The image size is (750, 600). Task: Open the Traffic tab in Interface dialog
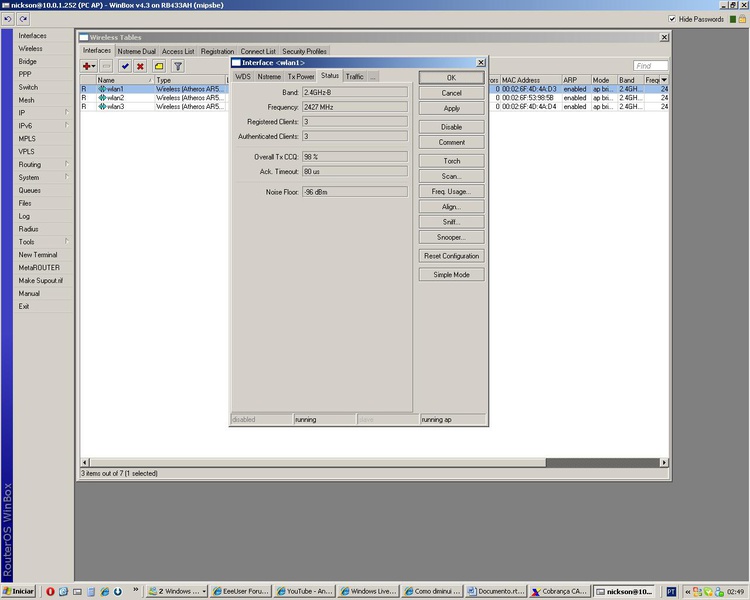tap(354, 77)
